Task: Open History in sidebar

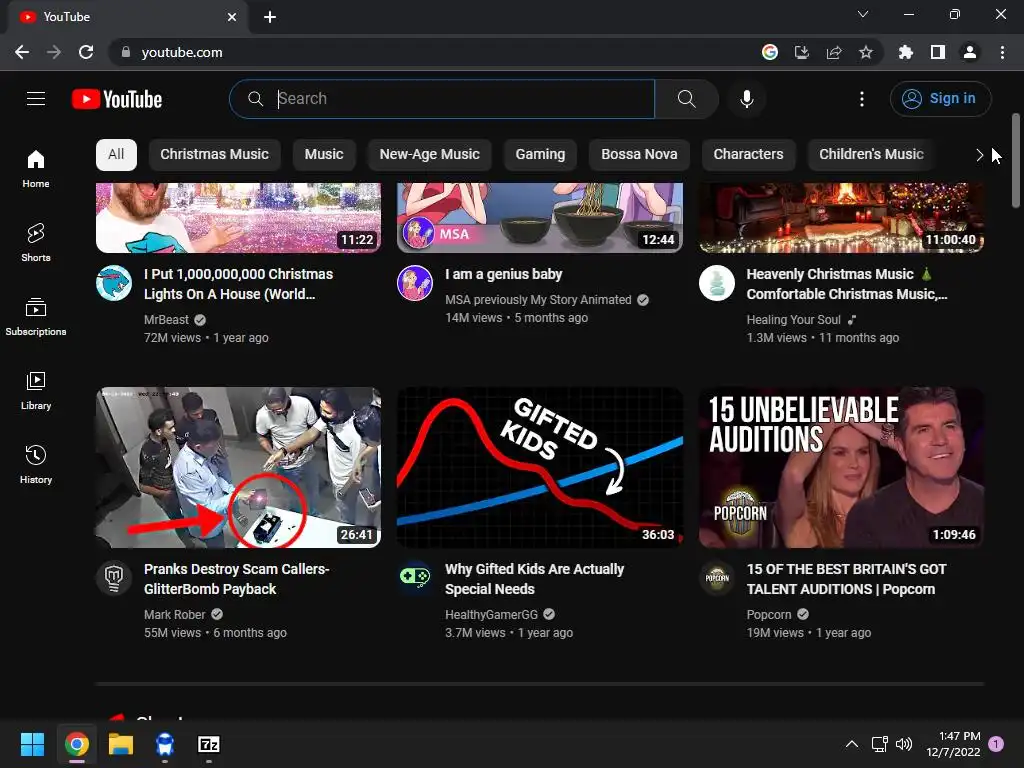Action: [36, 464]
